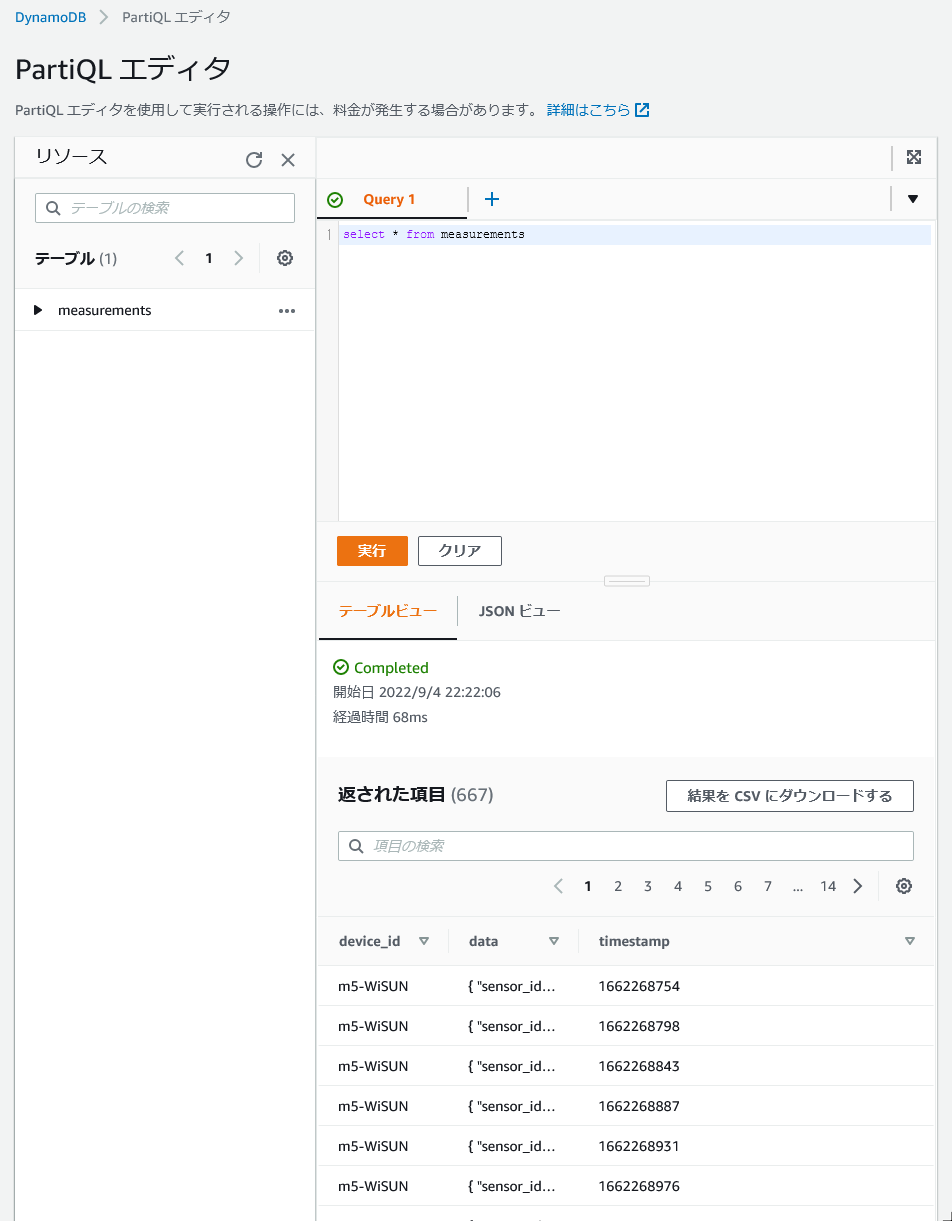
Task: Go to results page 2
Action: click(x=618, y=886)
